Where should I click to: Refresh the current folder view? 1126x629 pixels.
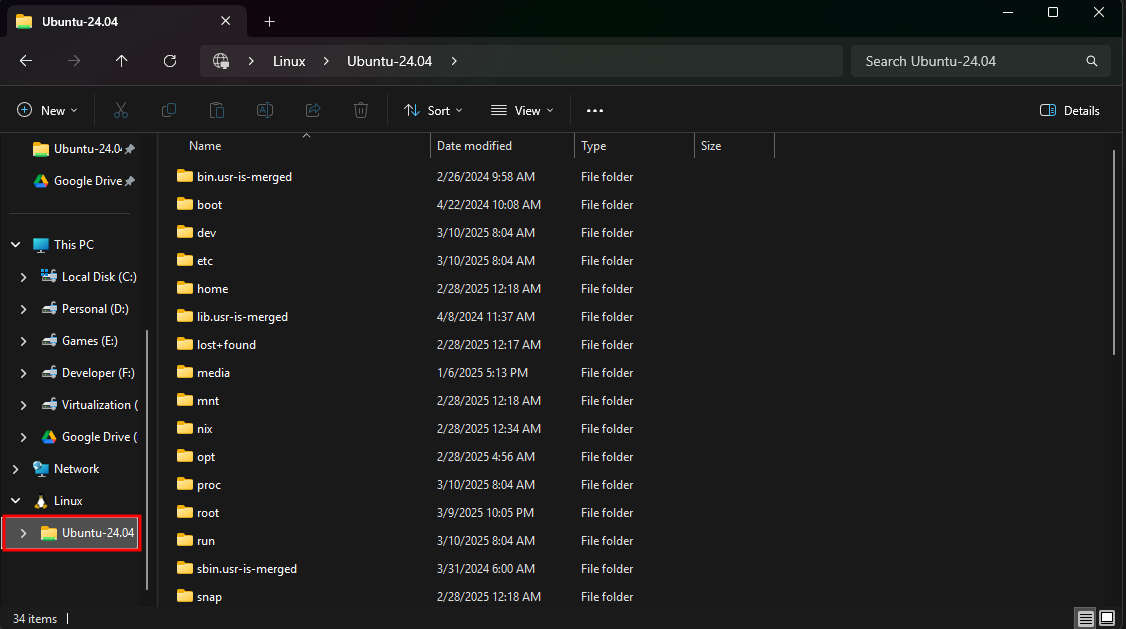pyautogui.click(x=169, y=61)
